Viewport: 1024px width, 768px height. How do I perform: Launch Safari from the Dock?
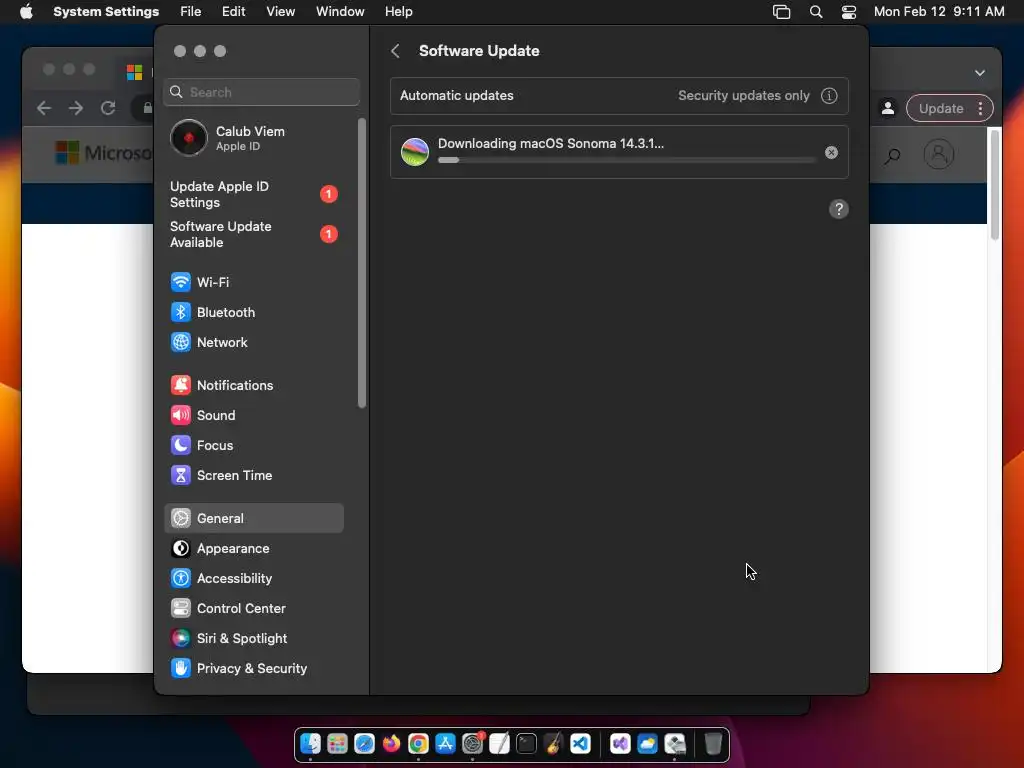(364, 744)
